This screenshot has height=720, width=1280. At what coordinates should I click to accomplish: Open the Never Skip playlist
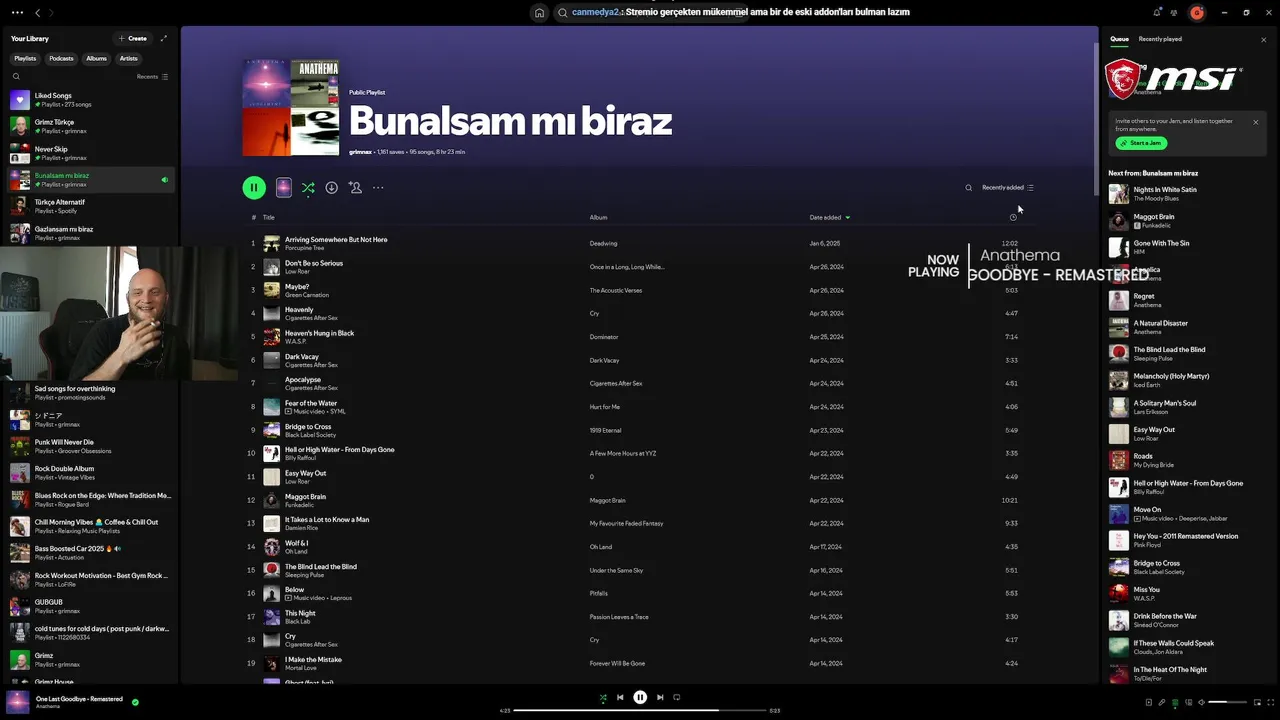(90, 153)
